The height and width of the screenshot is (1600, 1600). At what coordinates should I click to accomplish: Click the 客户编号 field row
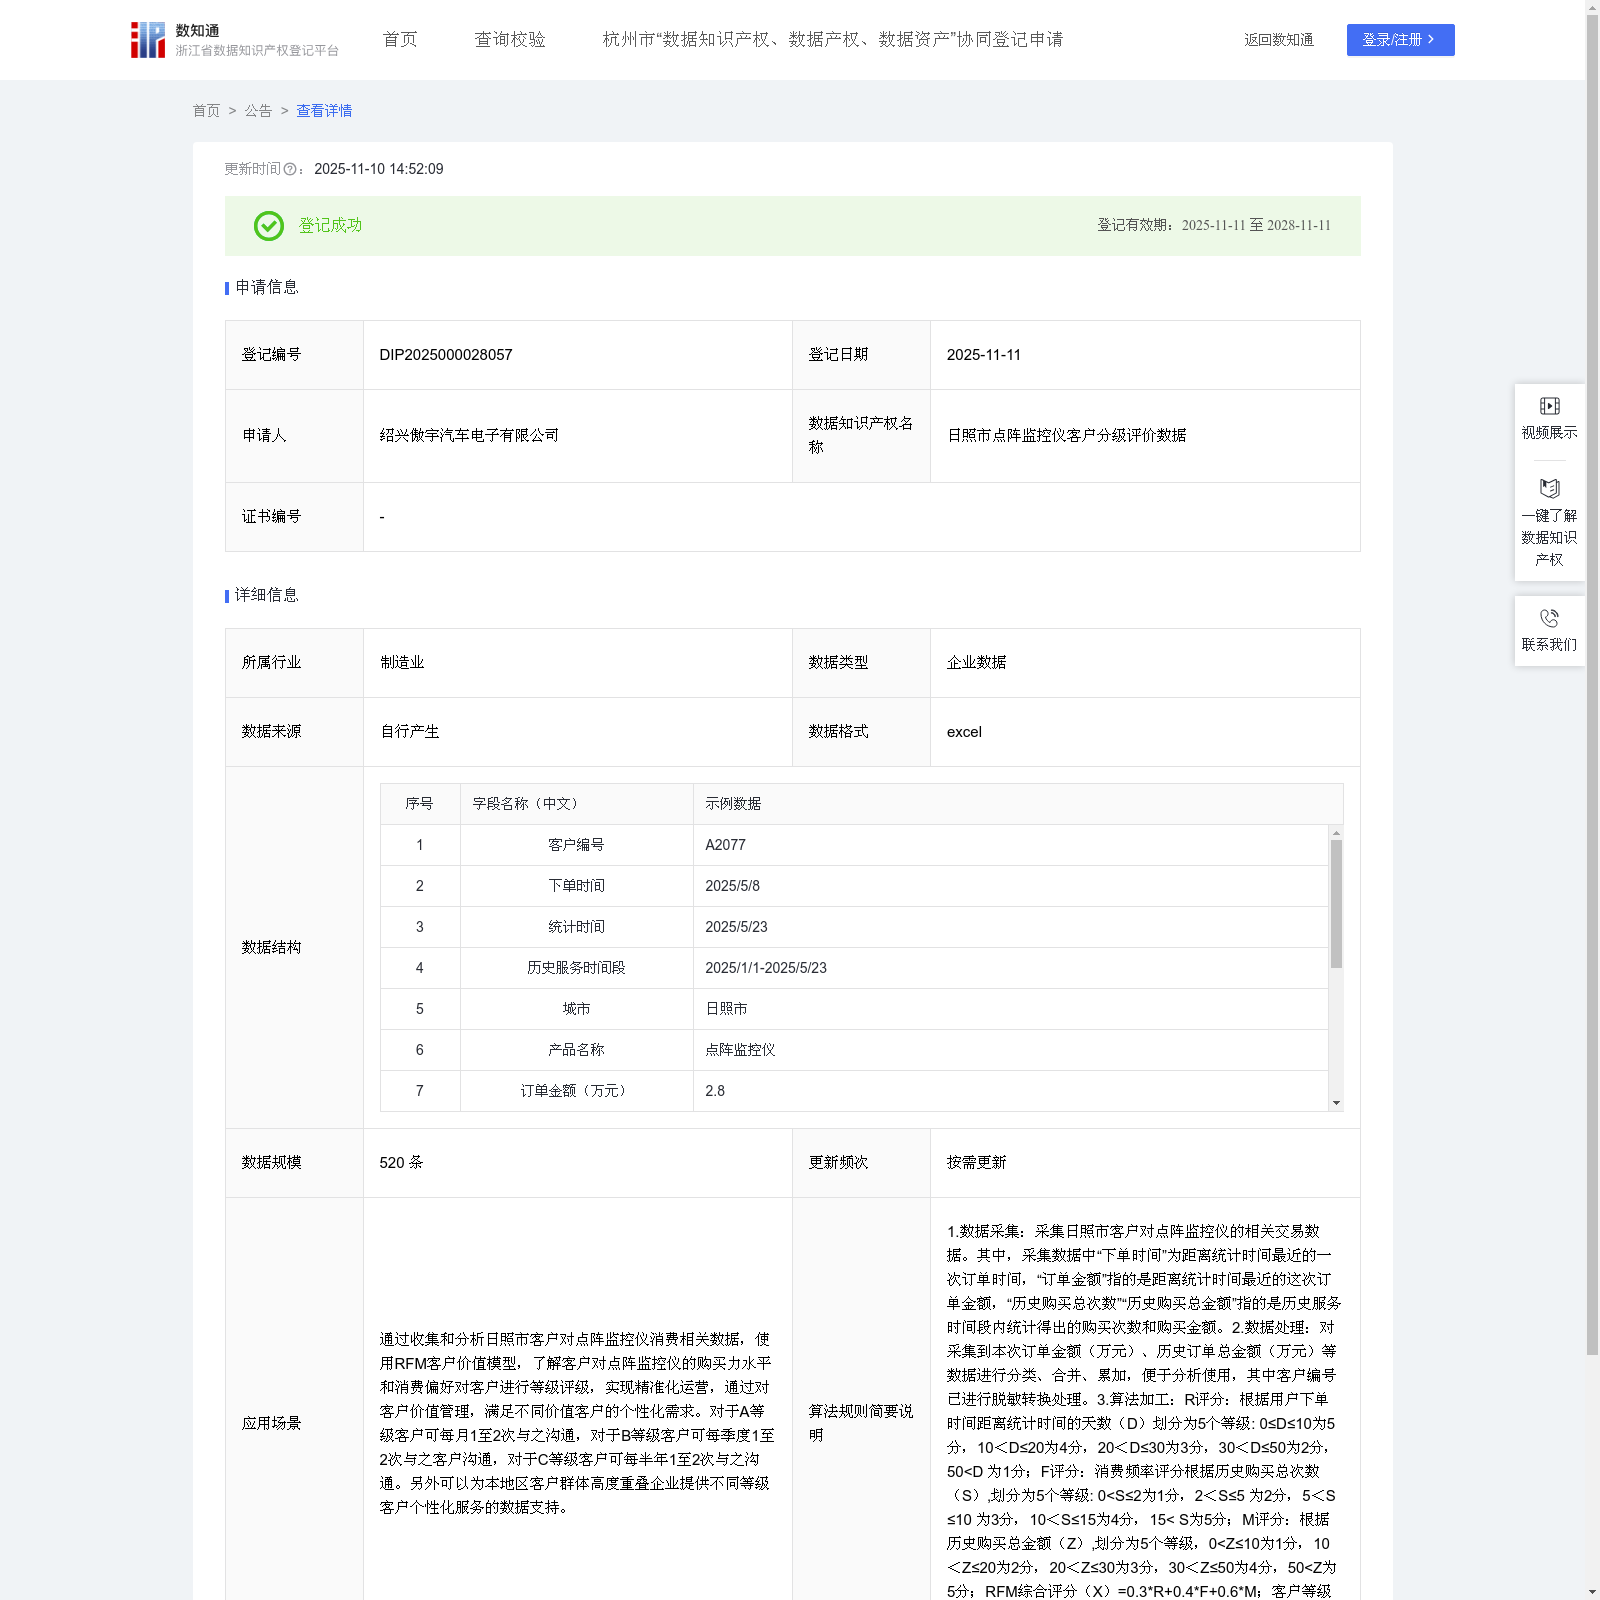tap(854, 845)
